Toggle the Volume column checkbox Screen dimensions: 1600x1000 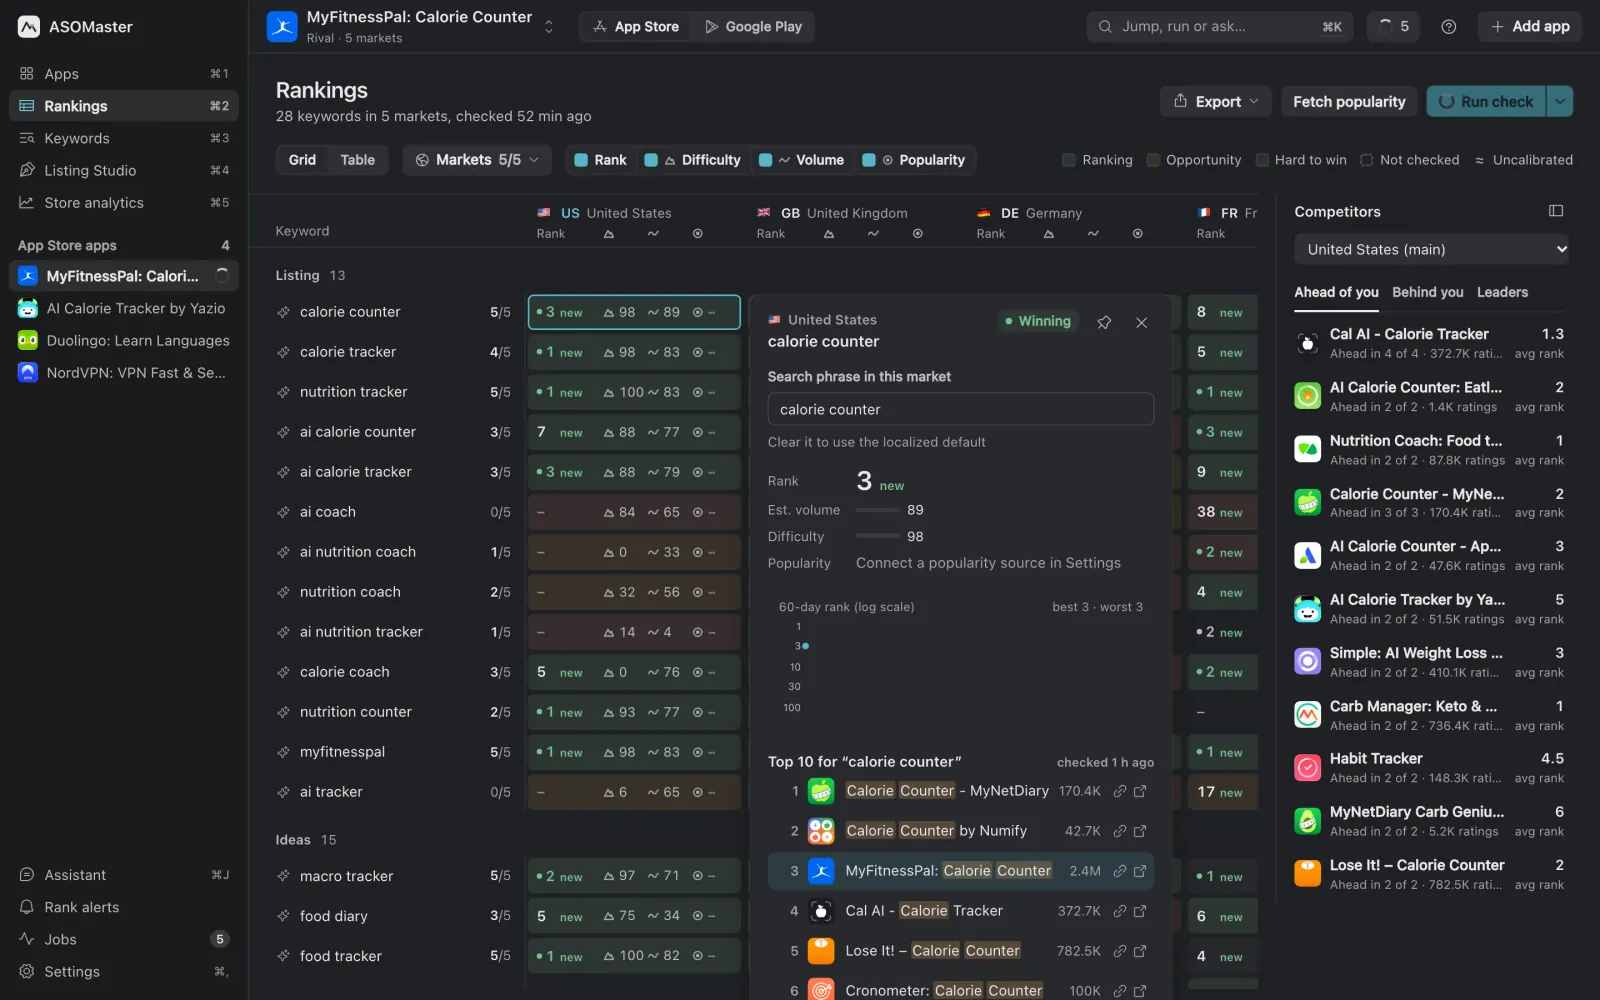pyautogui.click(x=766, y=160)
